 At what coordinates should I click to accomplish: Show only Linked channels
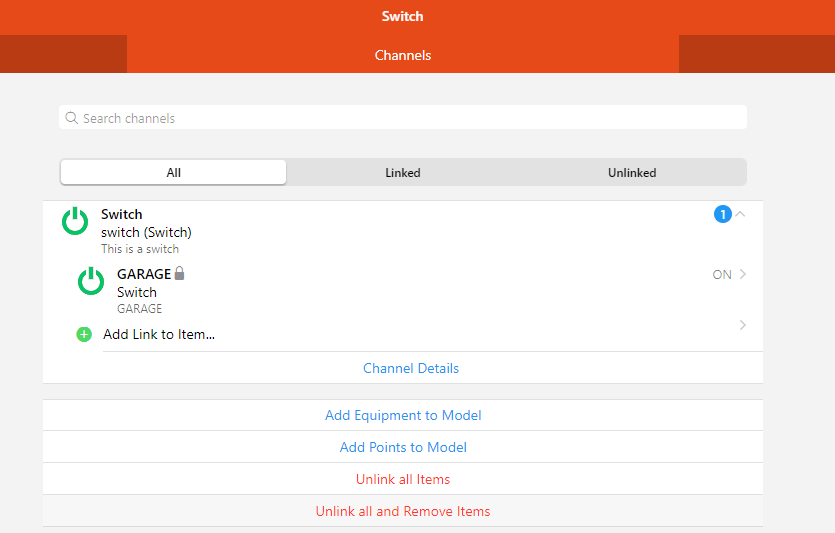pyautogui.click(x=403, y=173)
